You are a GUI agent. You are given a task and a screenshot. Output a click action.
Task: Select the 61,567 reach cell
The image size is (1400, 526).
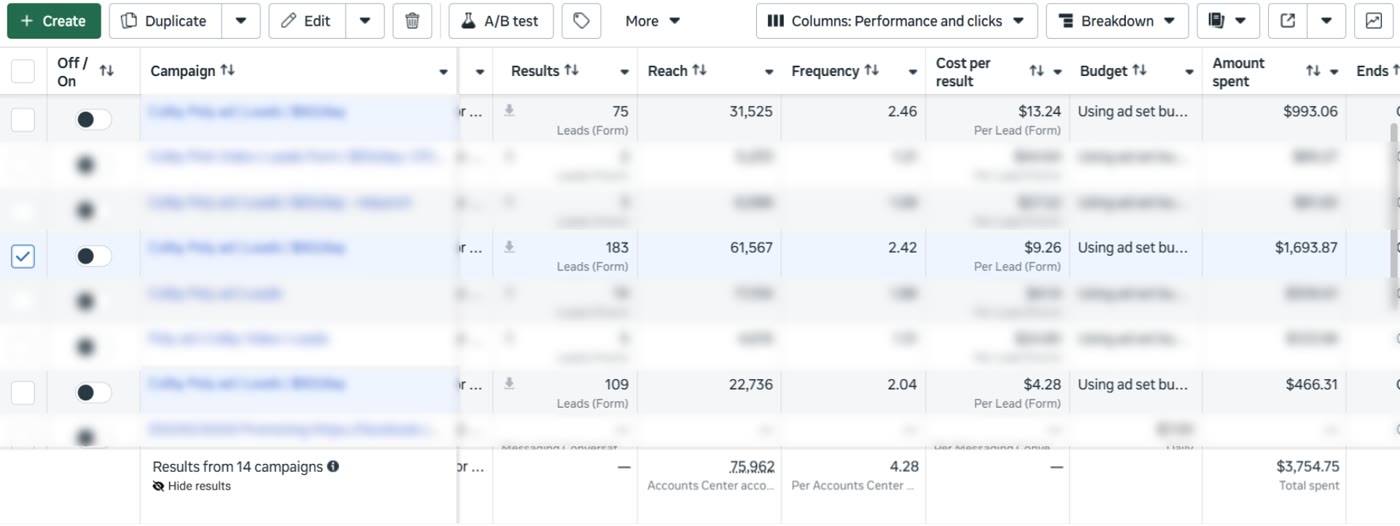point(709,256)
